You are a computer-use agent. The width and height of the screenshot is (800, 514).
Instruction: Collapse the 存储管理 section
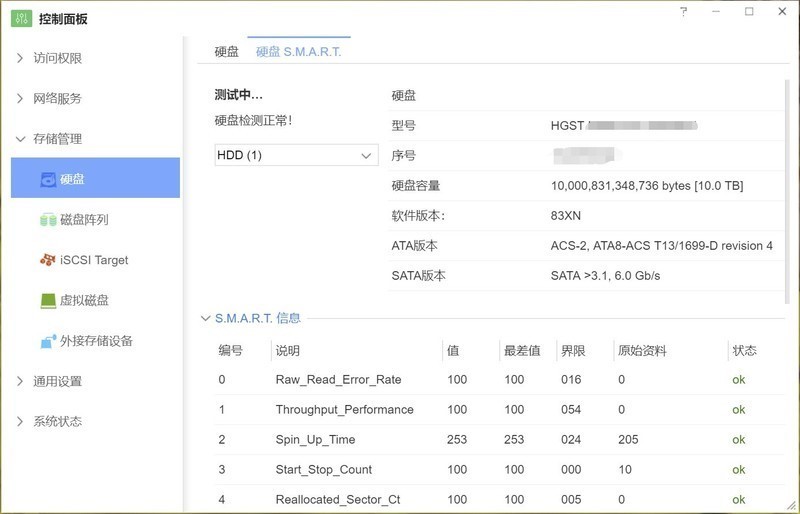pos(20,139)
